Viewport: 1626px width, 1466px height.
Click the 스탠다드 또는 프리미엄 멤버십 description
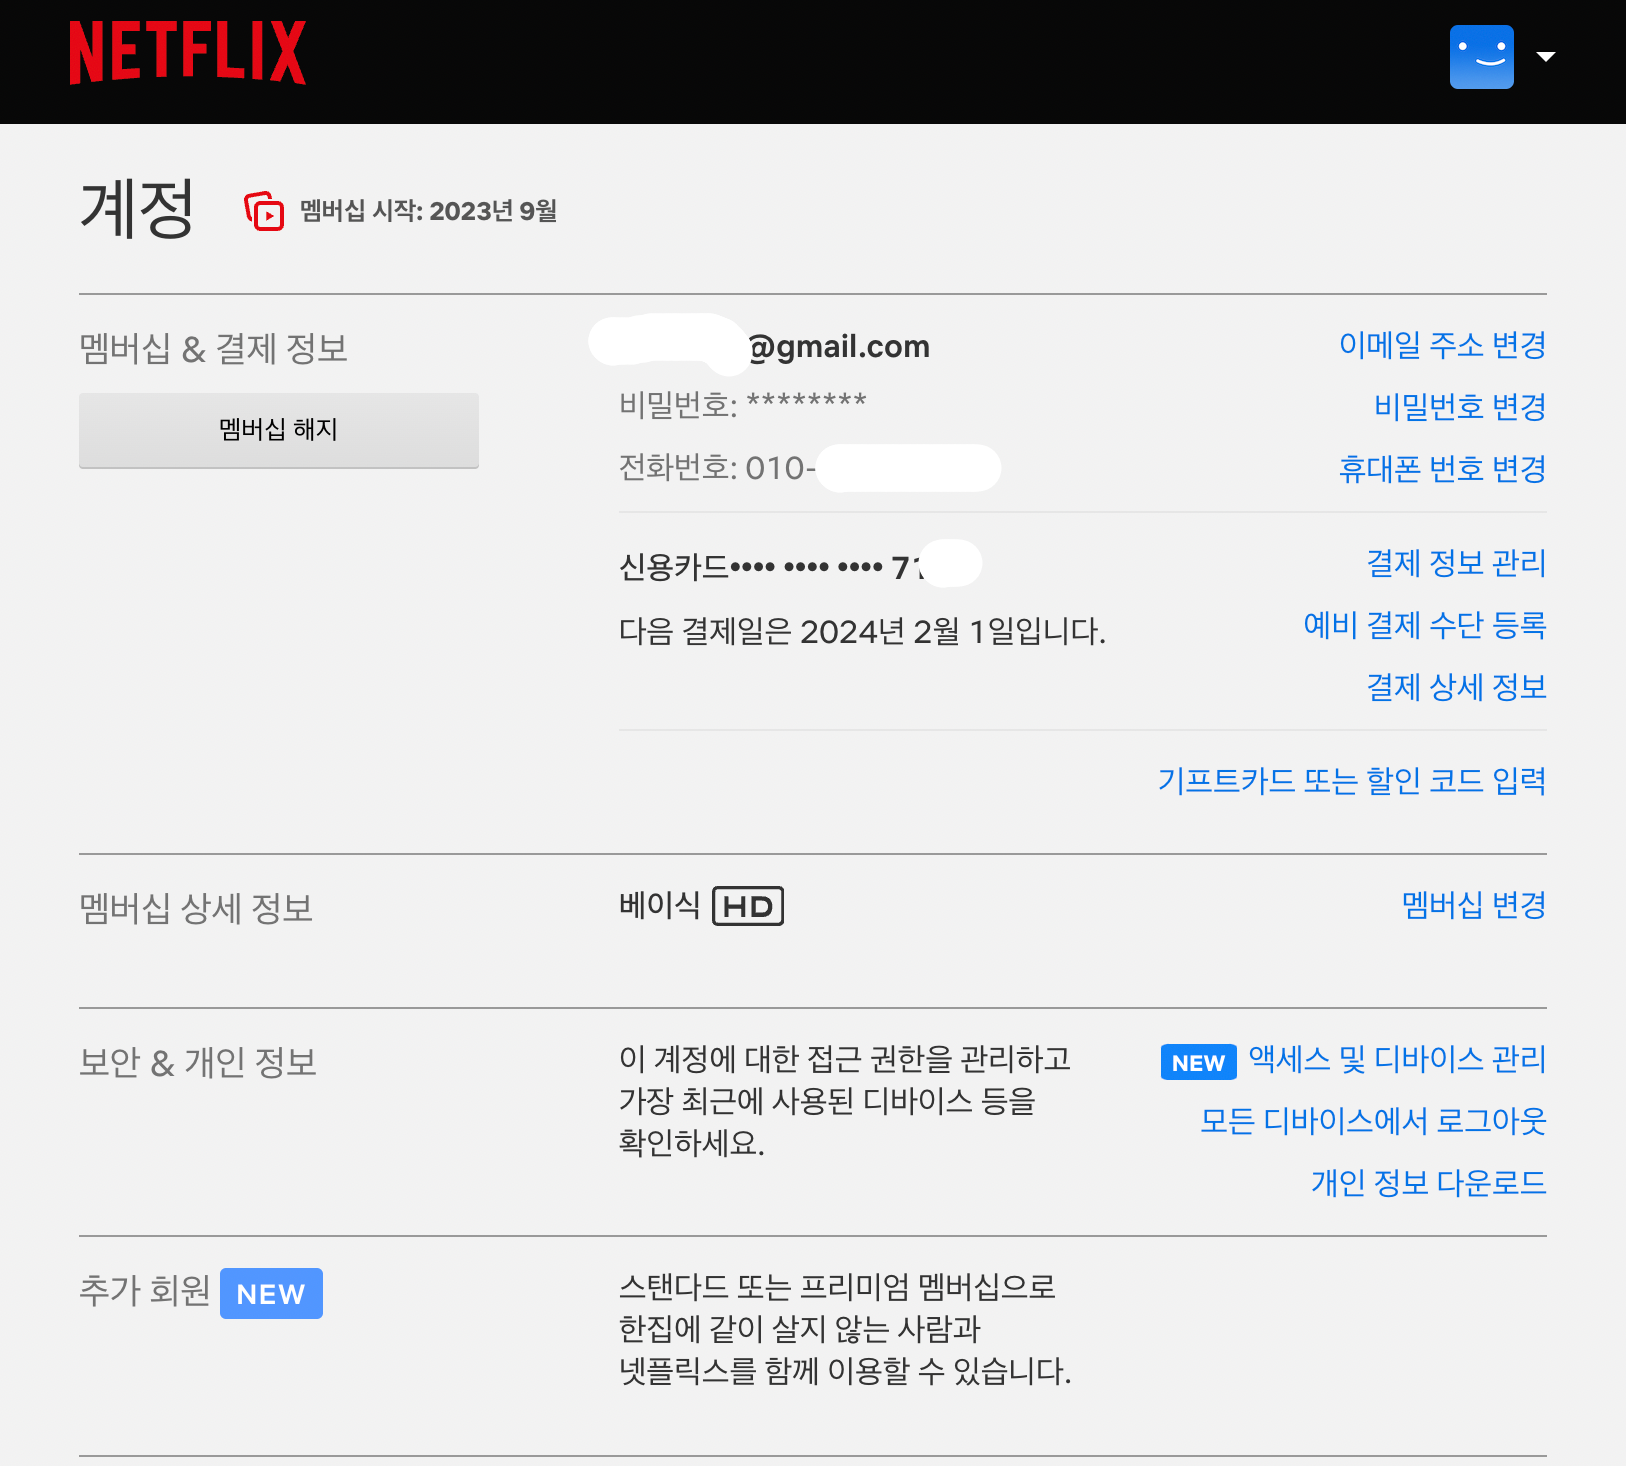pos(845,1329)
